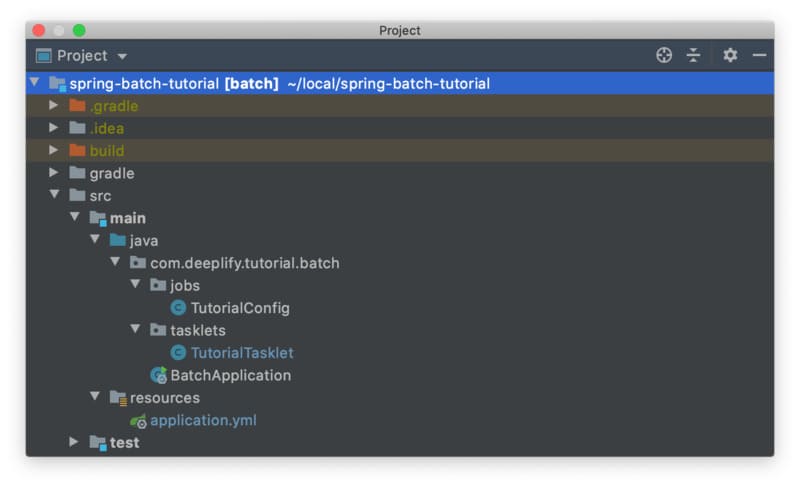Screen dimensions: 800x487
Task: Select the com.deeplify.tutorial.batch package
Action: coord(244,263)
